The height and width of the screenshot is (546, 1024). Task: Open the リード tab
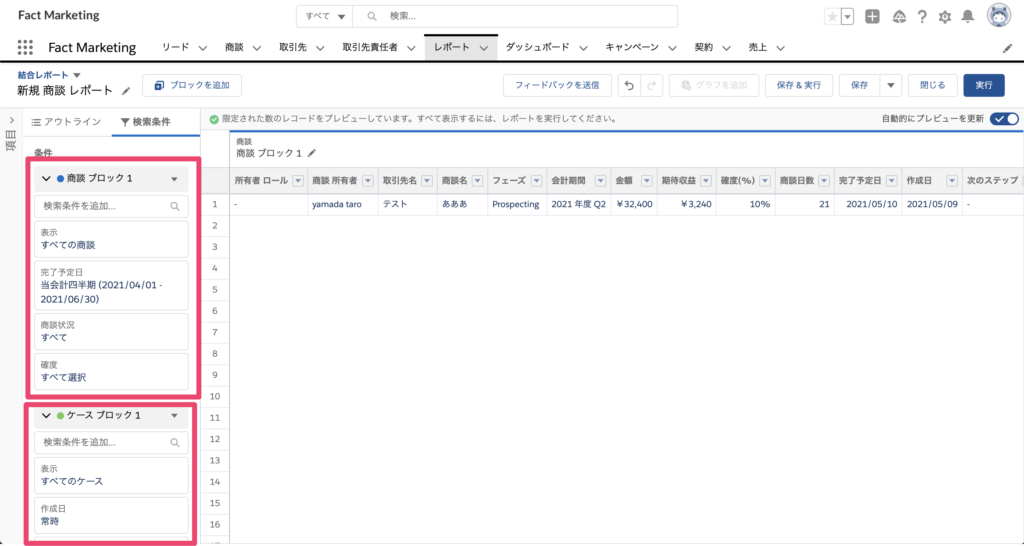coord(176,47)
